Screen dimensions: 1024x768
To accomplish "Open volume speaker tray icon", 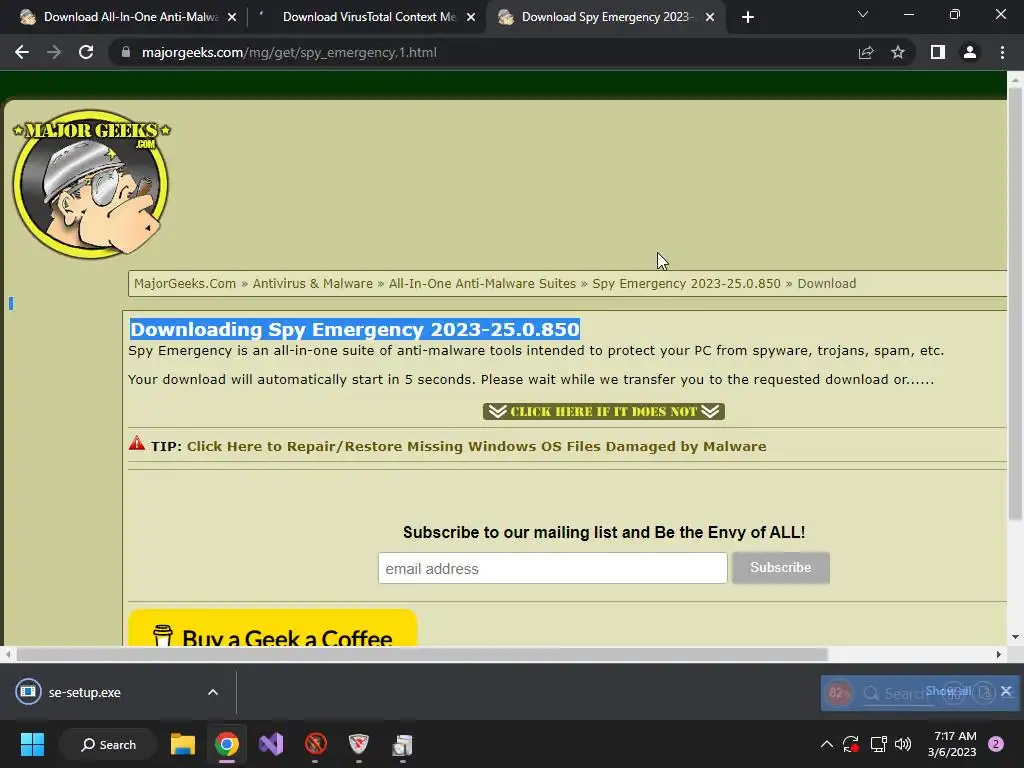I will coord(903,744).
